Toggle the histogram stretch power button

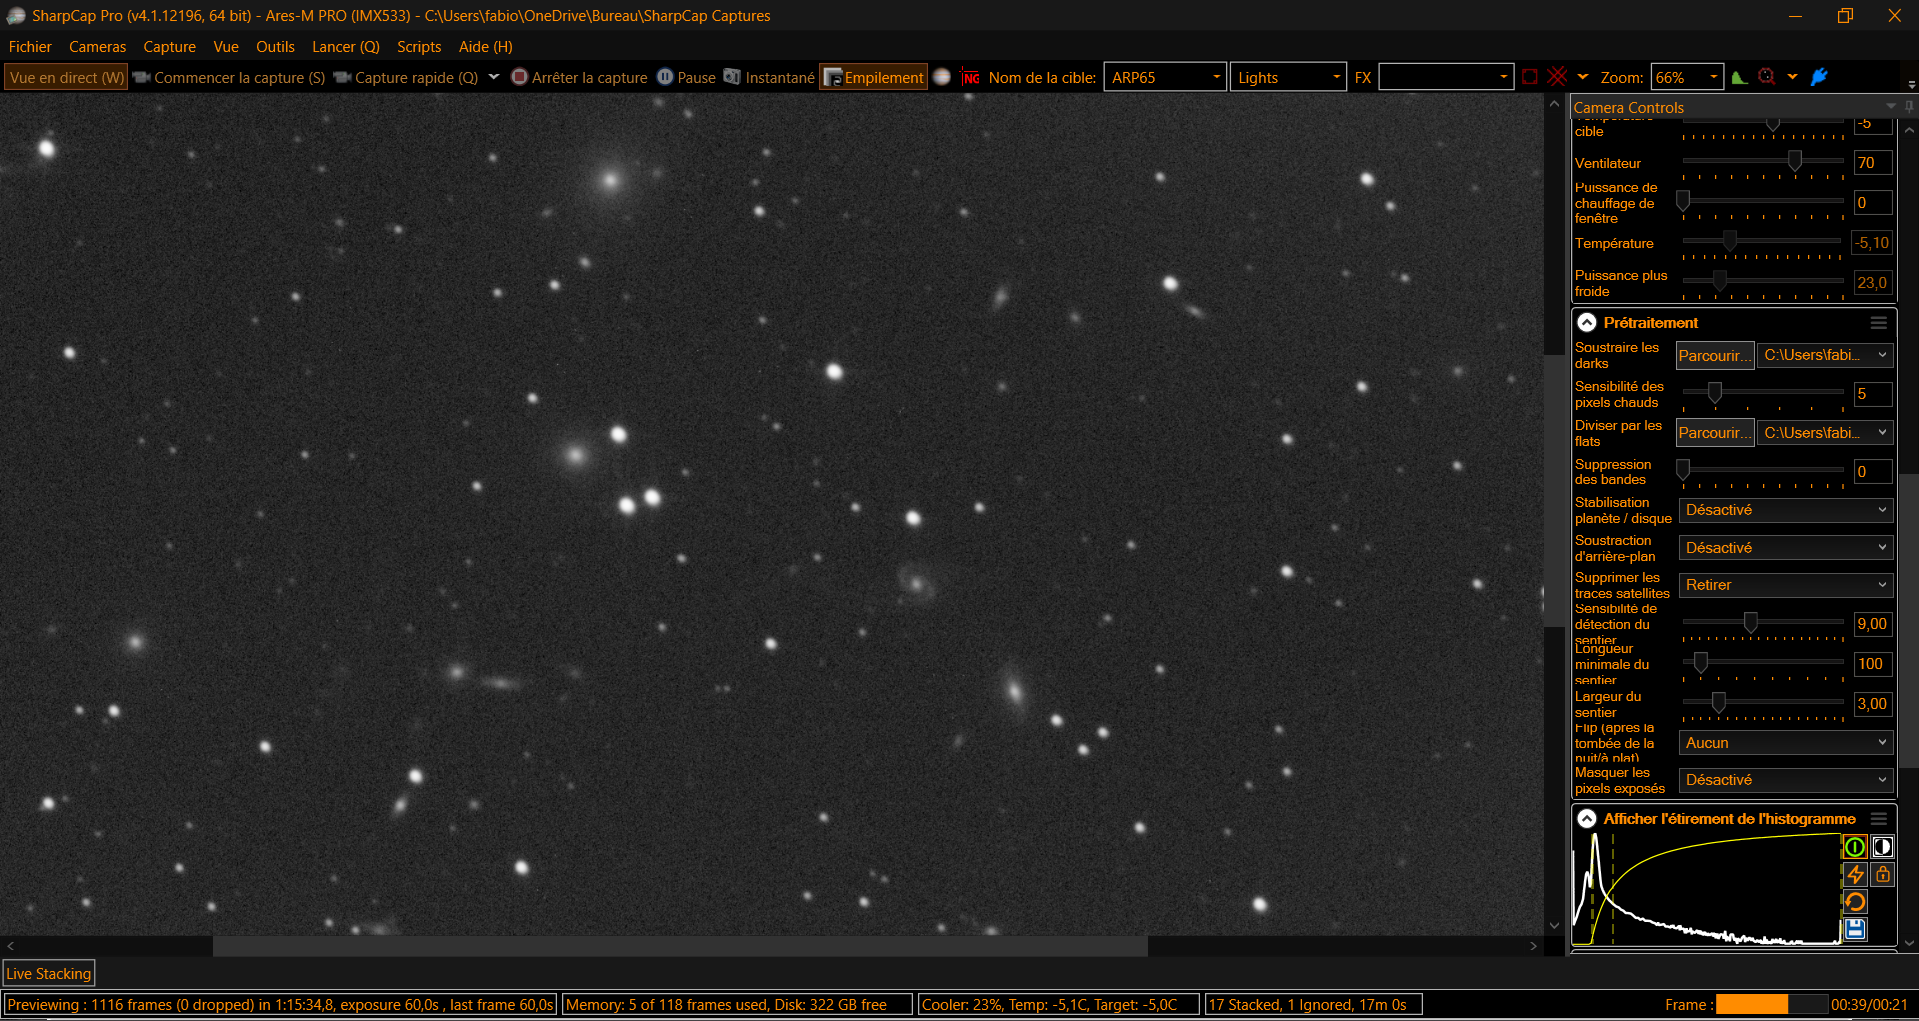(1855, 847)
